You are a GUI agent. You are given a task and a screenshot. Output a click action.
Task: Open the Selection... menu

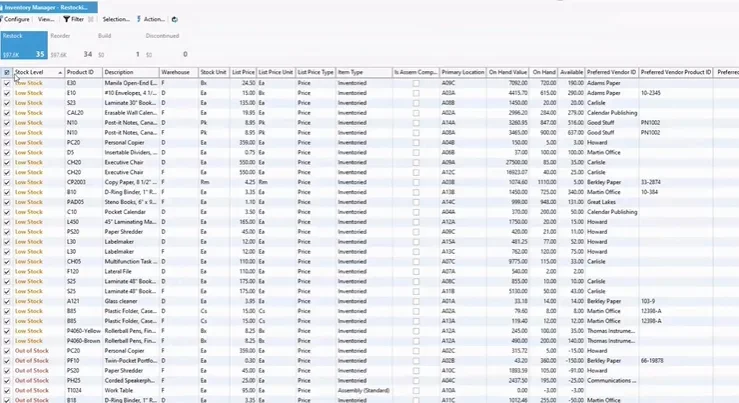(x=116, y=19)
